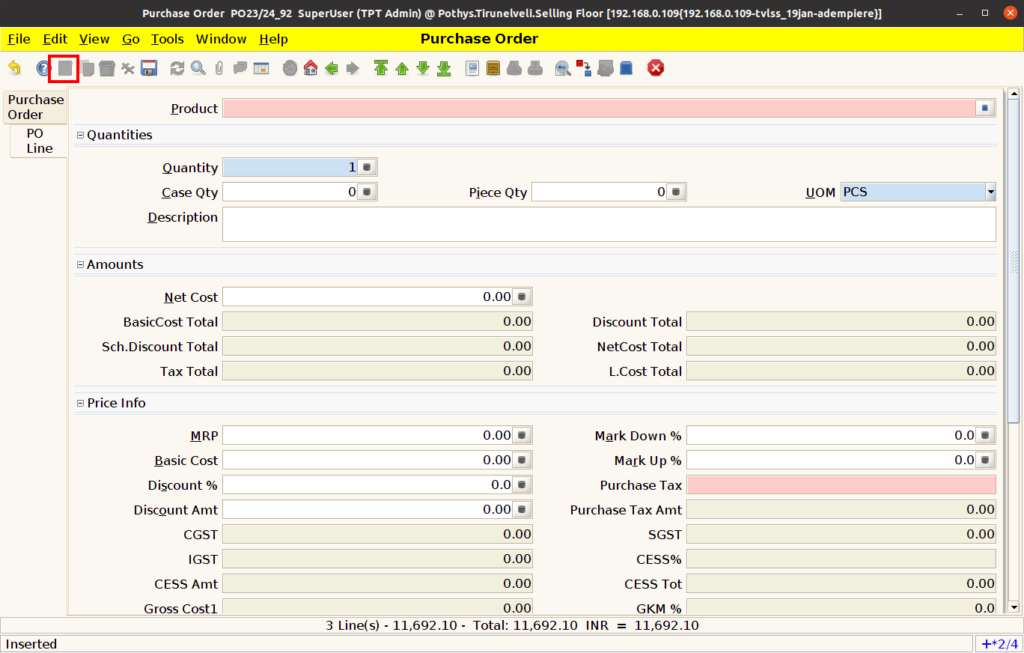Screen dimensions: 1024x653
Task: Click the Delete Record trash icon
Action: pyautogui.click(x=107, y=68)
